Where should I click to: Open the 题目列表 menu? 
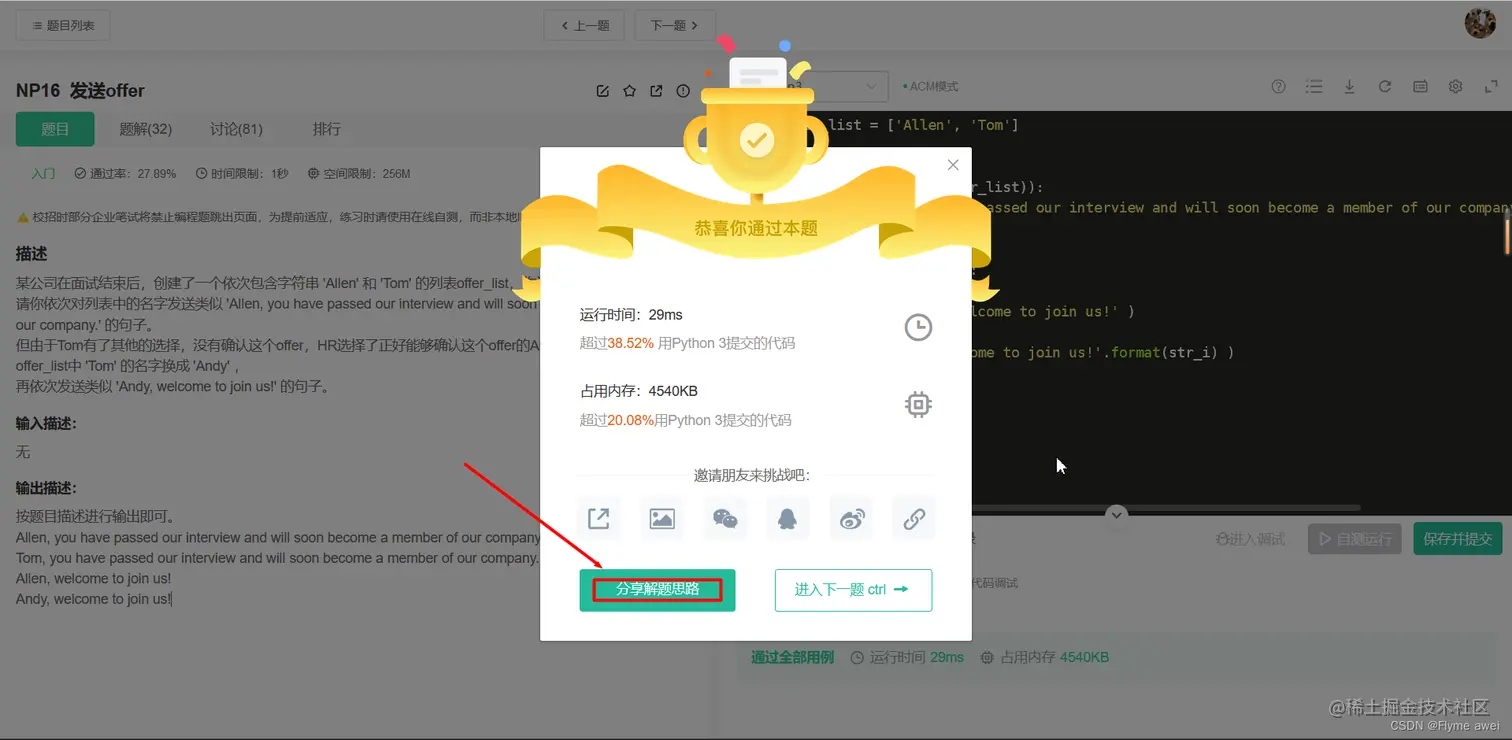62,24
